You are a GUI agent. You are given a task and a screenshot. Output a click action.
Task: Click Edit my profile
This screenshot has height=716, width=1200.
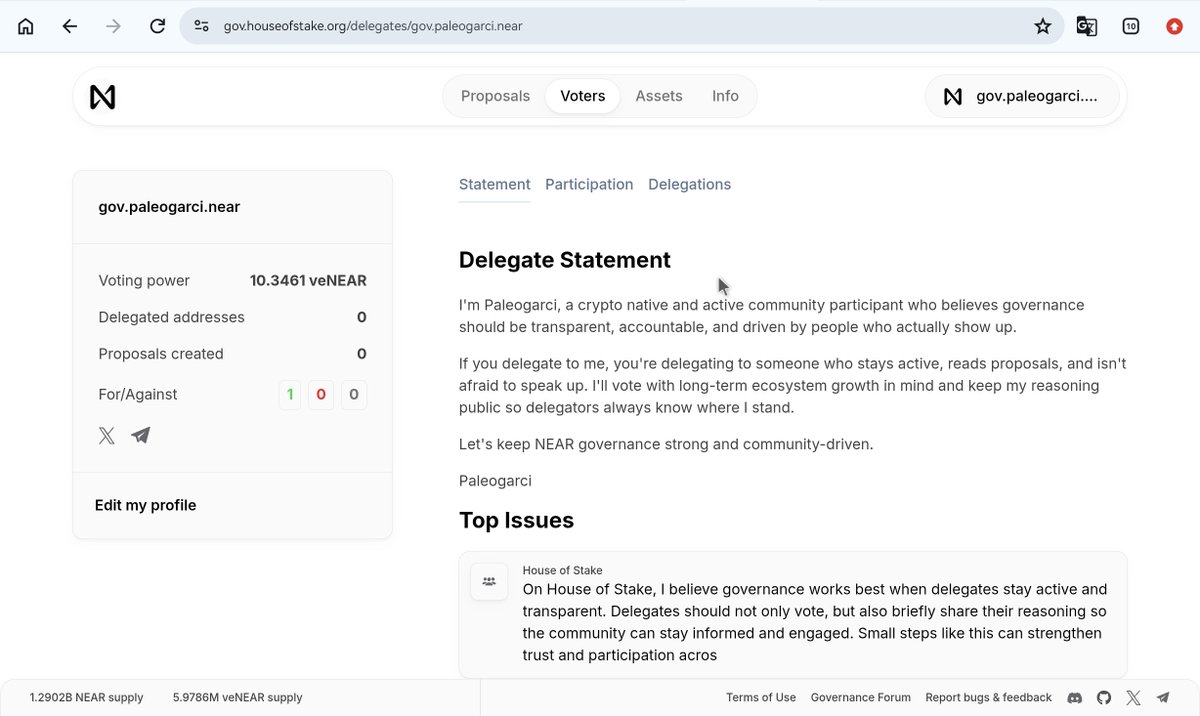coord(145,505)
